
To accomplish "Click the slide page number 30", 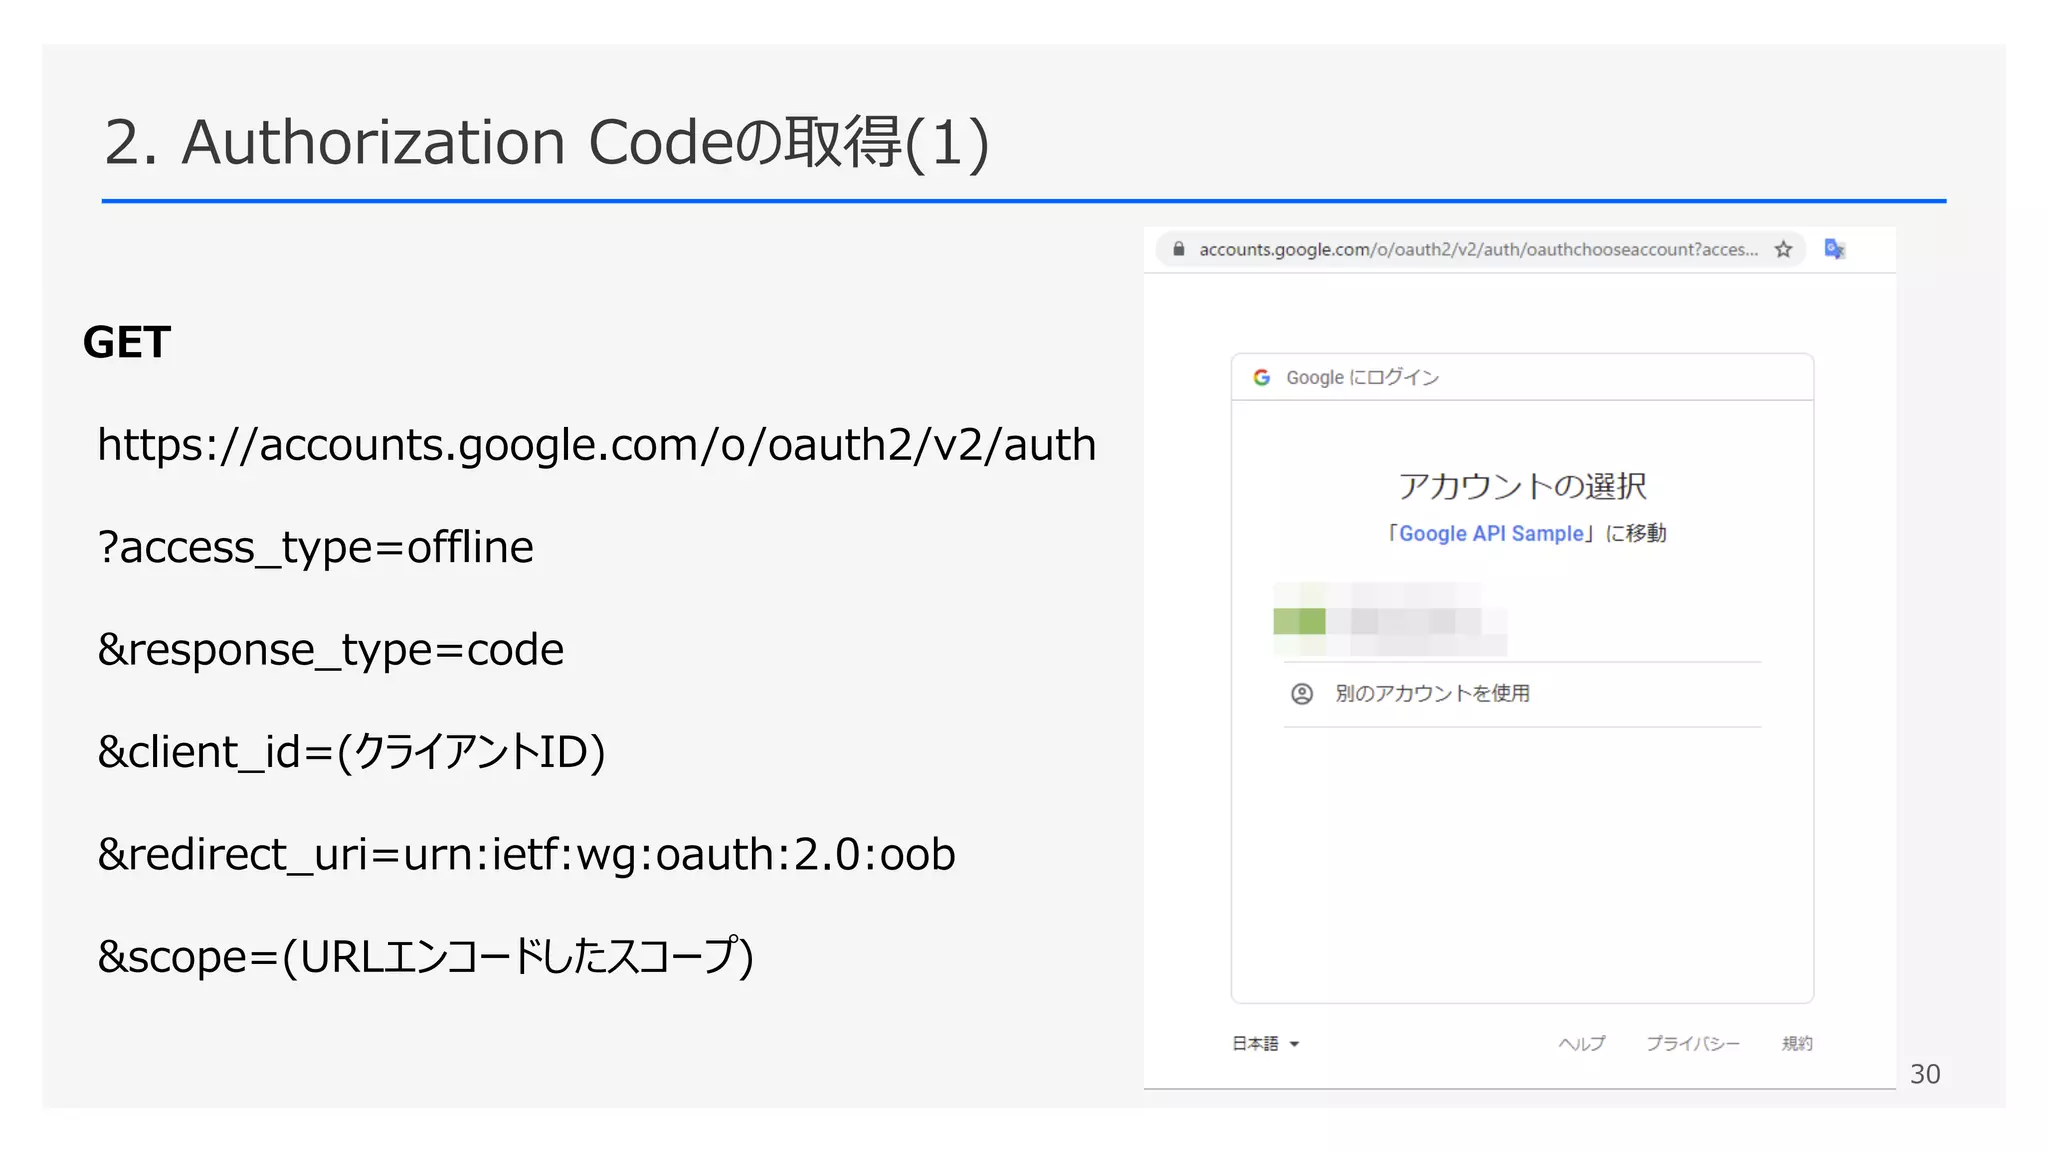I will 1924,1074.
